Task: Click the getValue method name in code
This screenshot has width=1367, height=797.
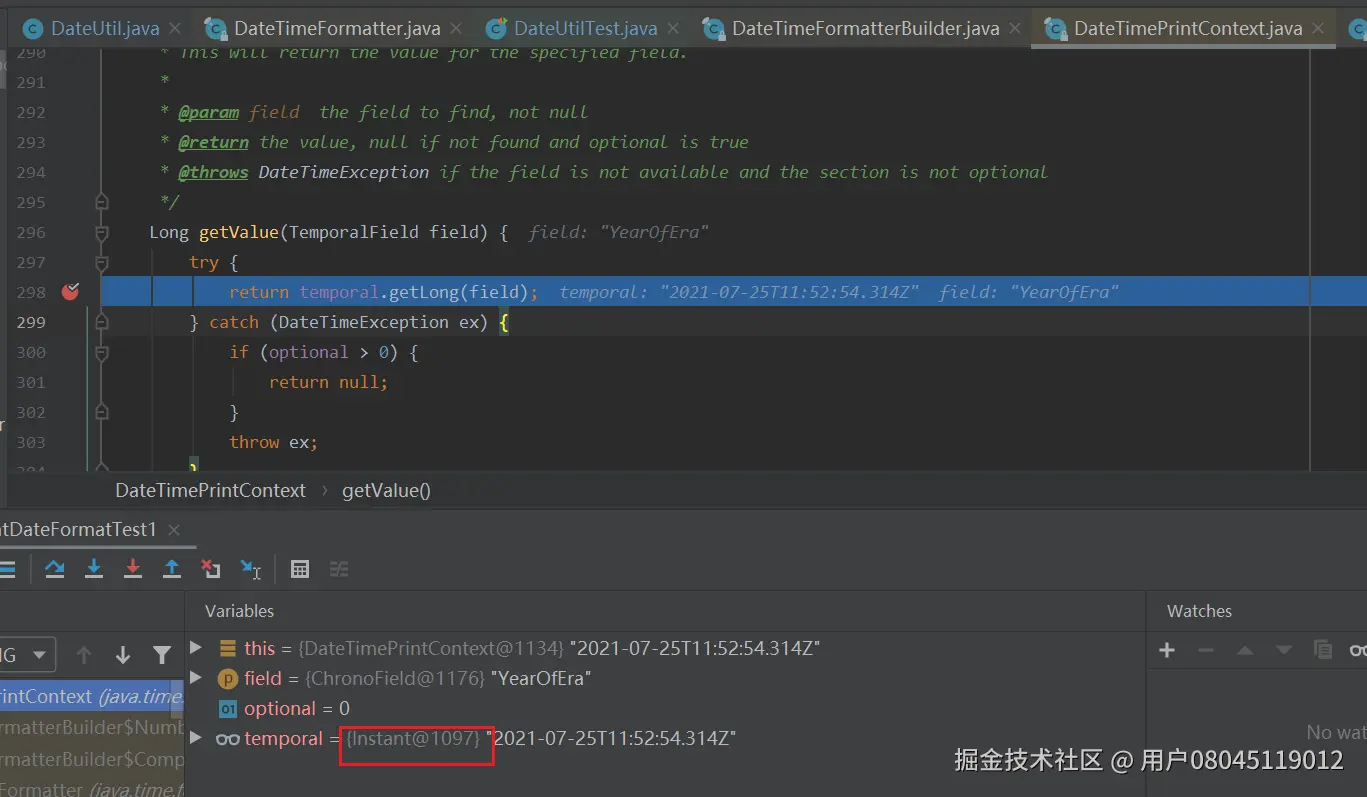Action: (x=238, y=232)
